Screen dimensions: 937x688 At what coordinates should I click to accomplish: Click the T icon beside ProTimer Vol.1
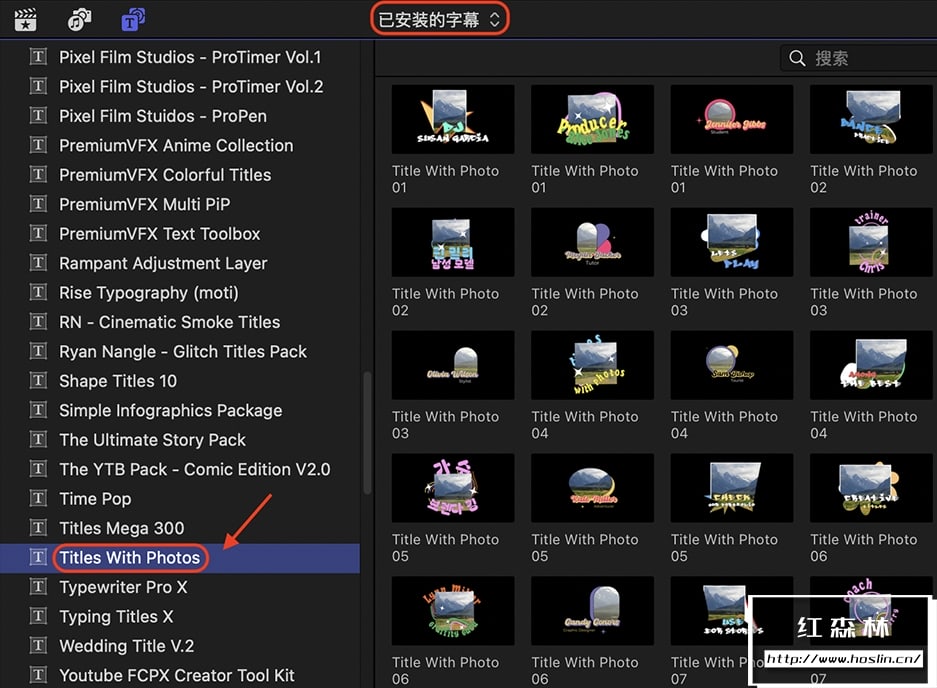(x=38, y=57)
